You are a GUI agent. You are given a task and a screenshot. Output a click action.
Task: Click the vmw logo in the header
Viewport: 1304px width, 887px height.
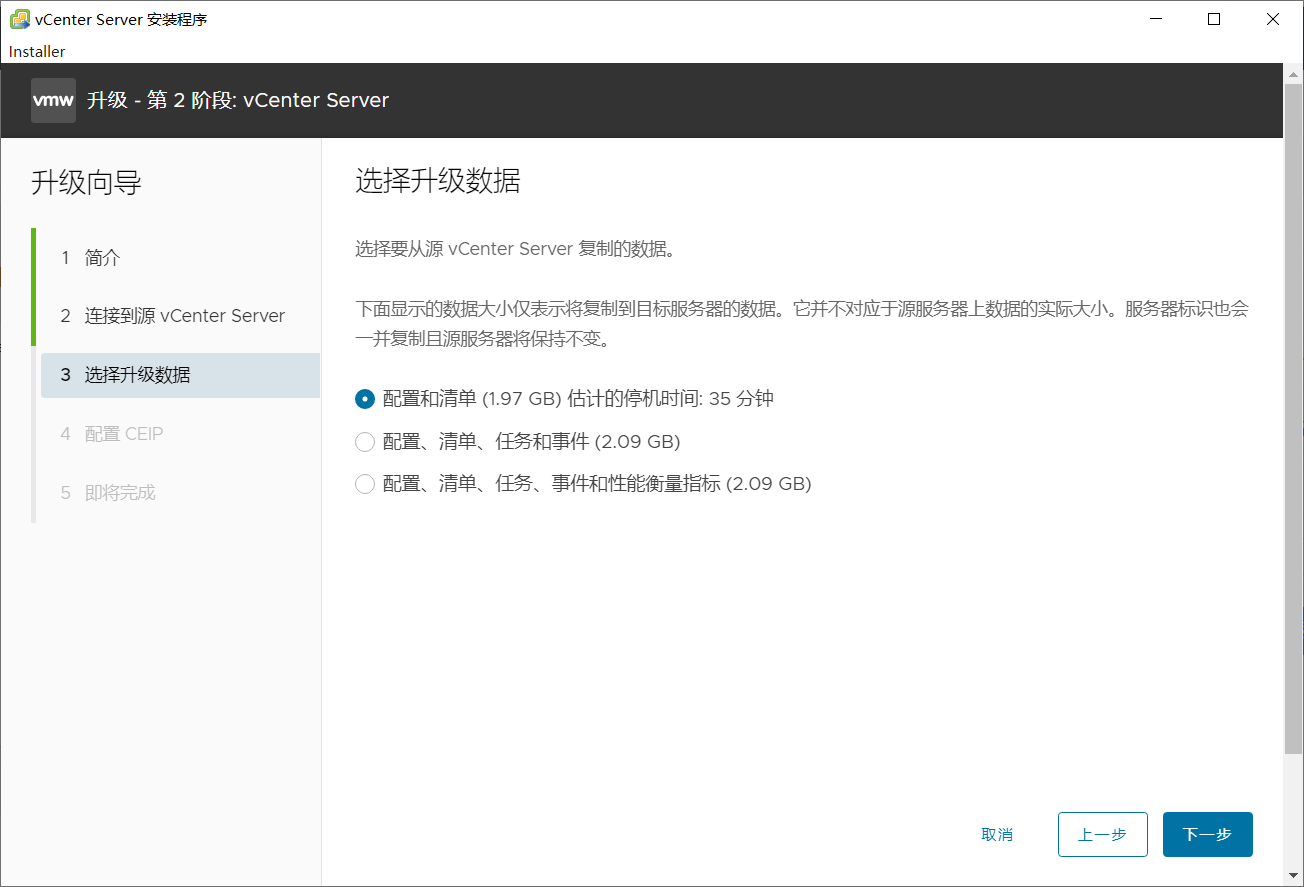coord(53,100)
